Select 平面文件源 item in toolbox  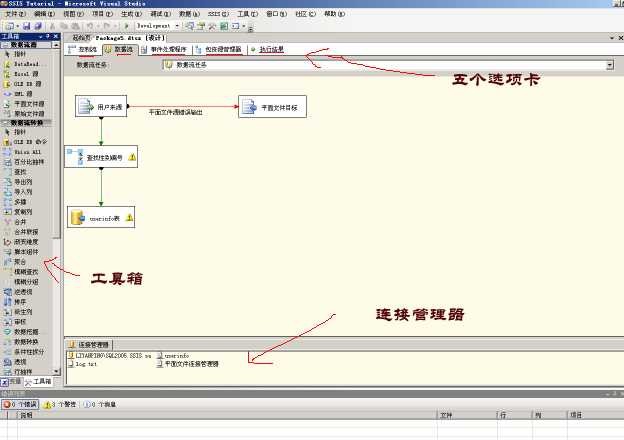point(24,104)
